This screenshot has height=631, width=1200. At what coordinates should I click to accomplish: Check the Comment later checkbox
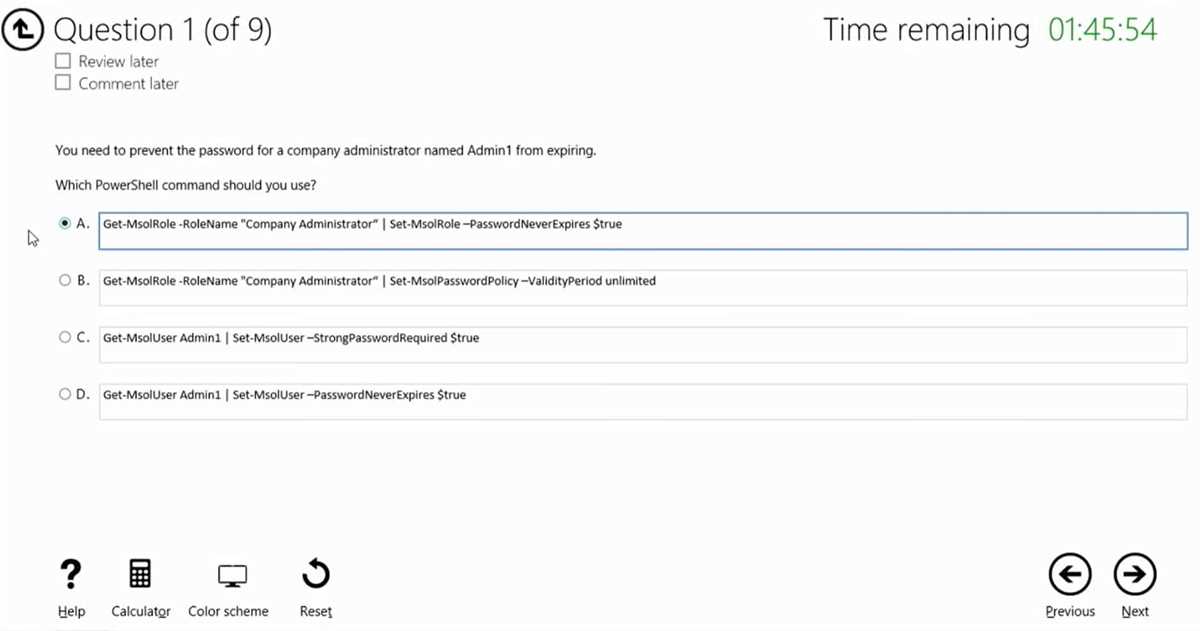click(x=63, y=83)
